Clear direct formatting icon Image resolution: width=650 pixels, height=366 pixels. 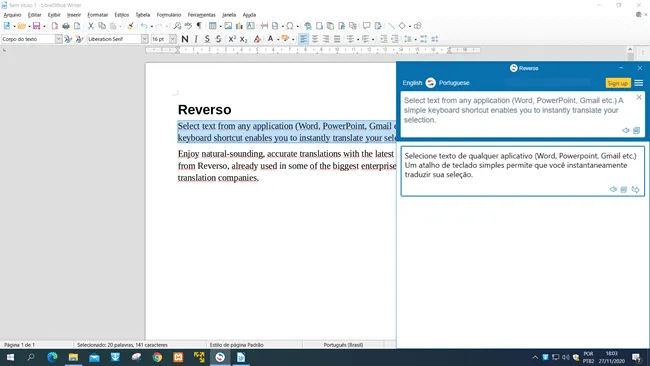click(257, 39)
